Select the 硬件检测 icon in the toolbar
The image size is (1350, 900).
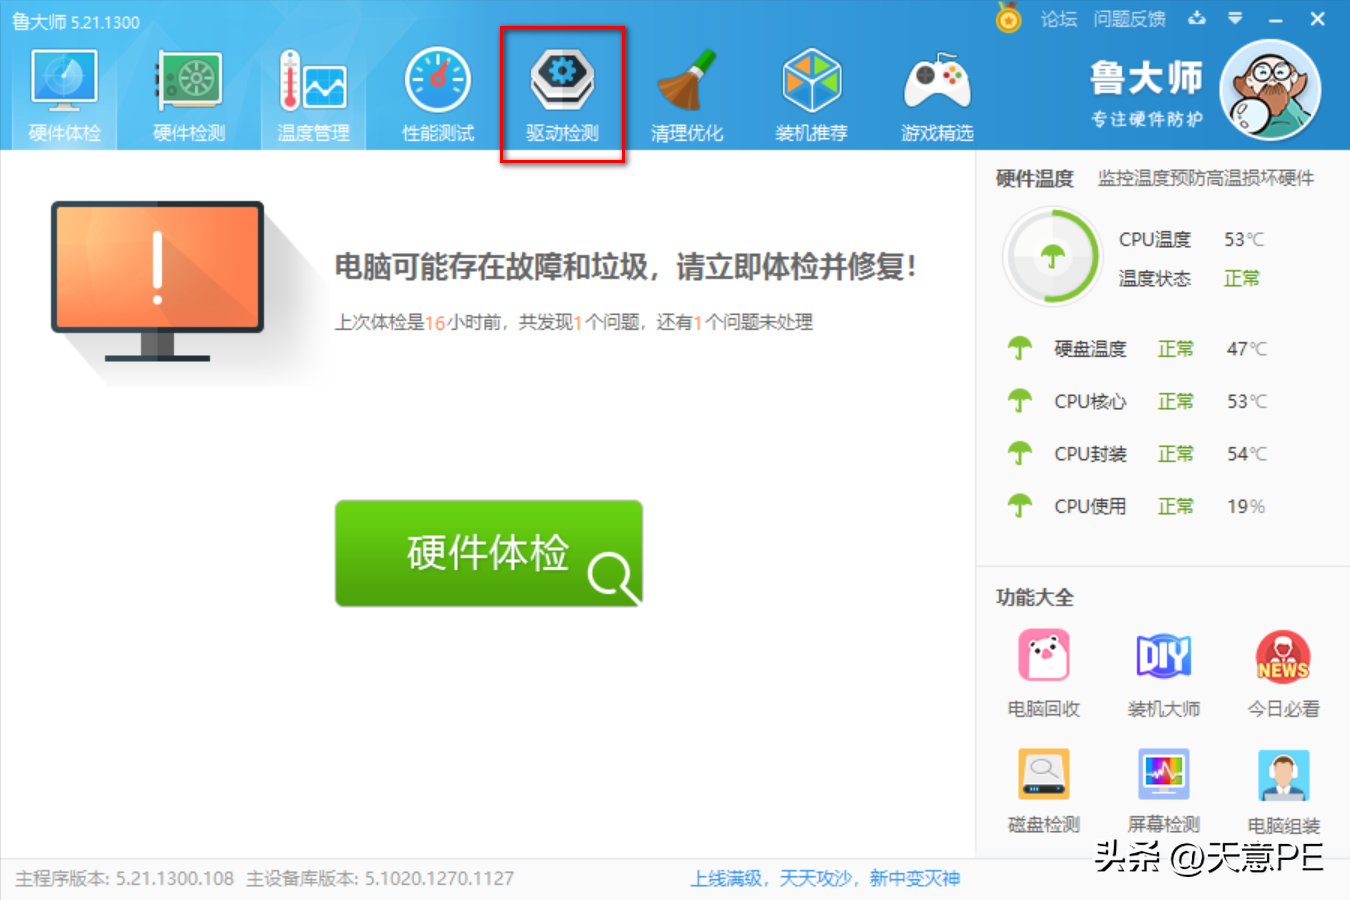point(188,92)
